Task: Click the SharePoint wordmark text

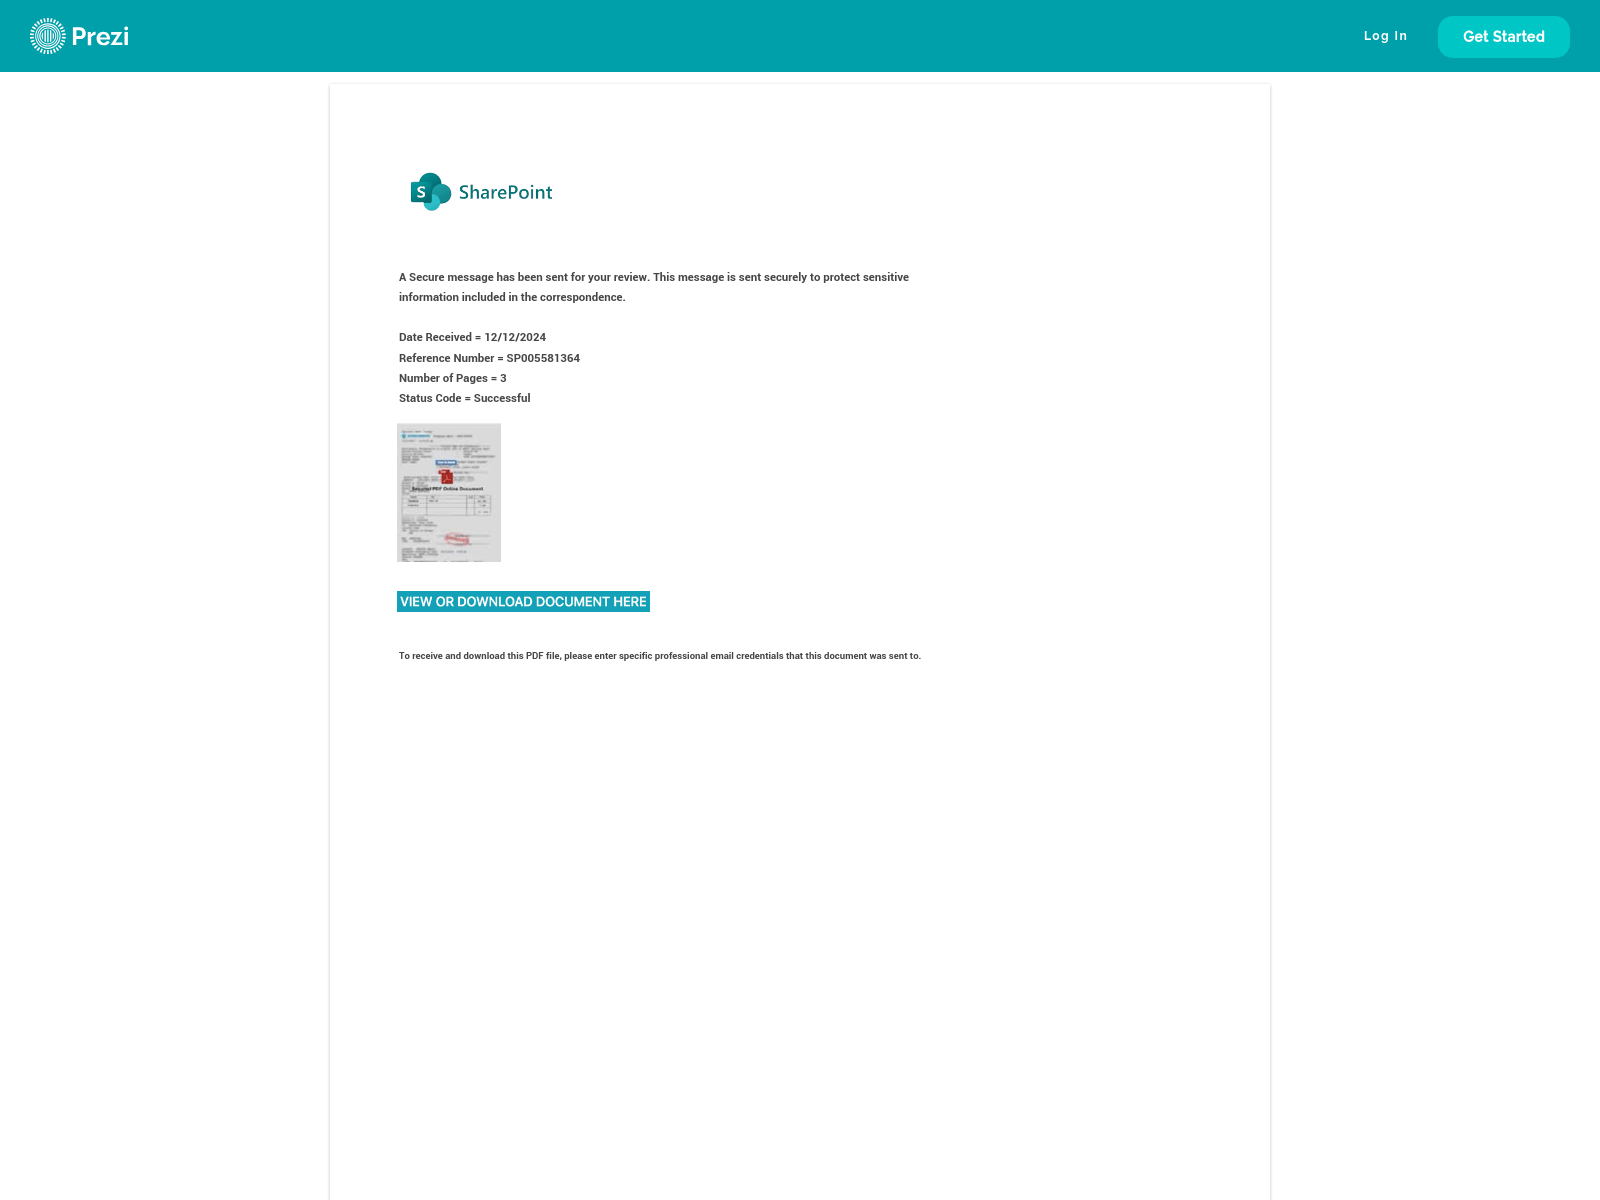Action: click(505, 192)
